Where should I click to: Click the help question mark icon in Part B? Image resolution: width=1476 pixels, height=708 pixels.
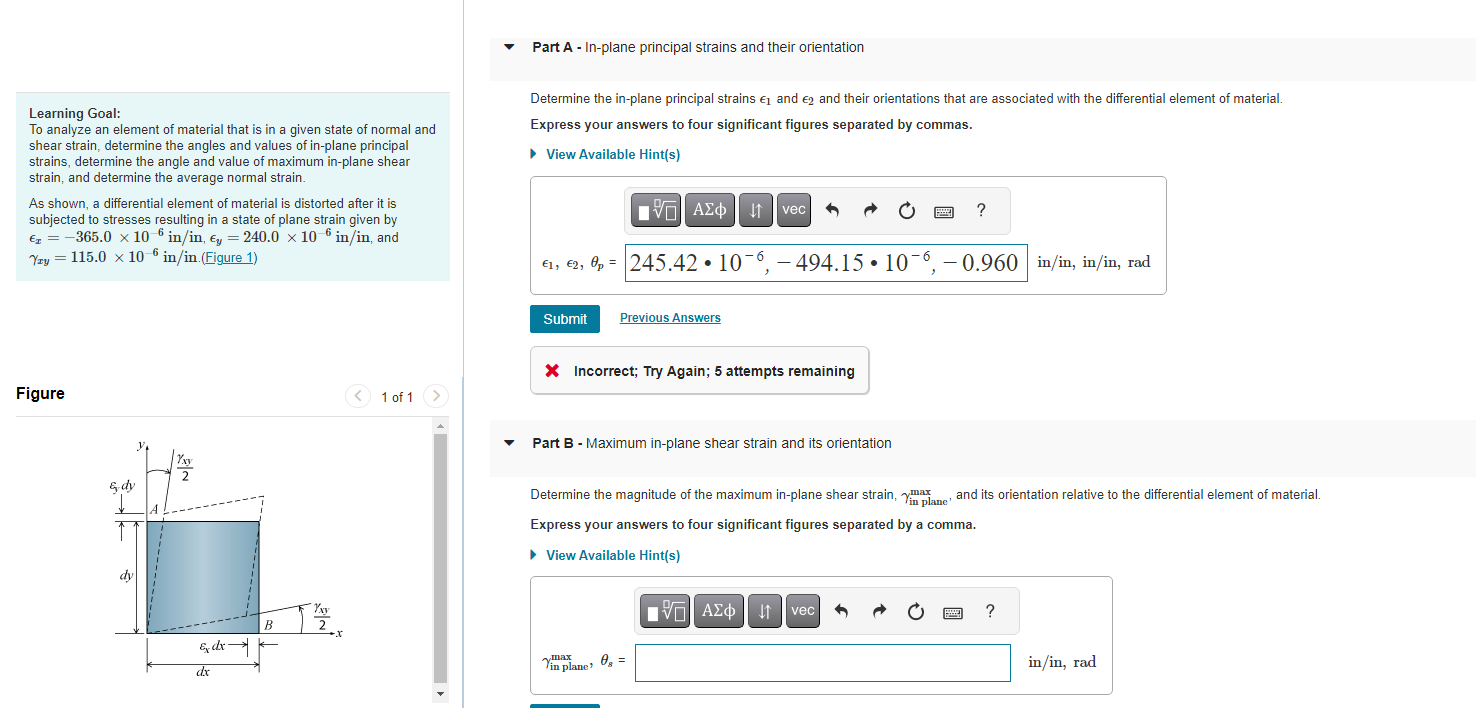pyautogui.click(x=989, y=611)
